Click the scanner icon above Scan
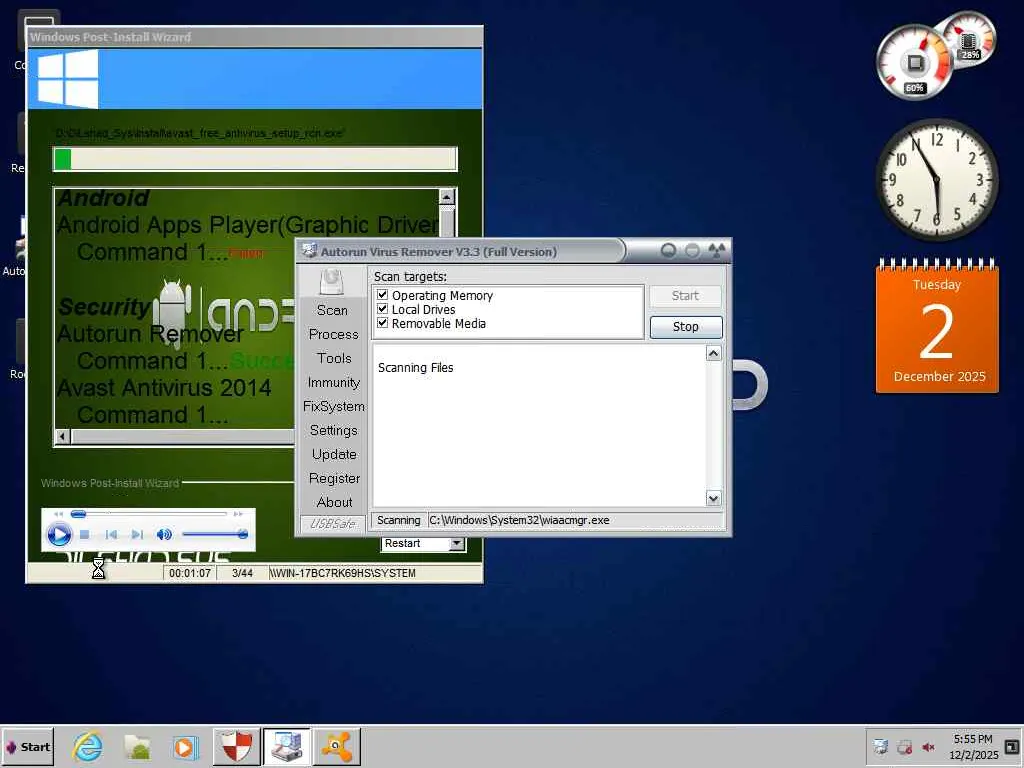Screen dimensions: 1024x768 click(332, 282)
